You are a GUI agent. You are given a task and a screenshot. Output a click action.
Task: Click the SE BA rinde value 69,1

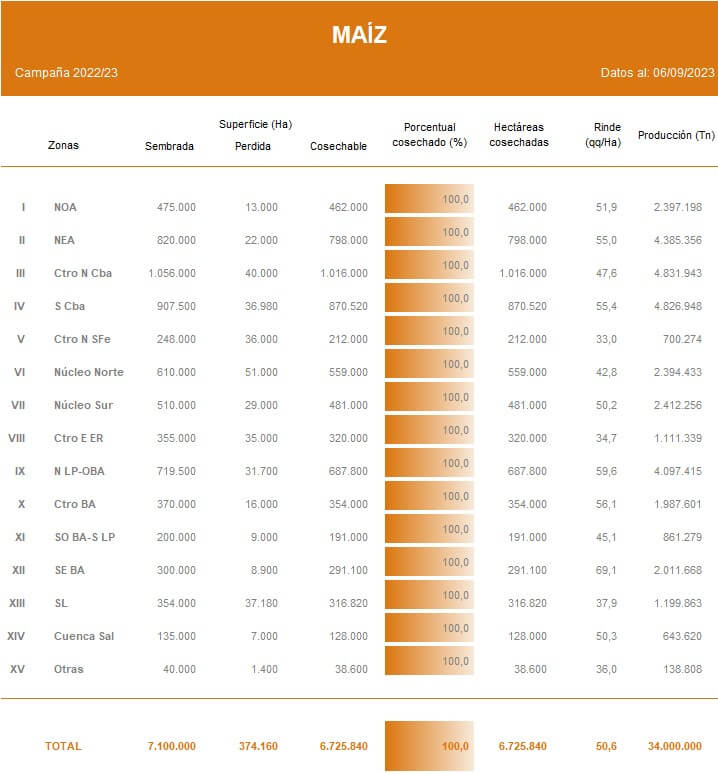(606, 570)
